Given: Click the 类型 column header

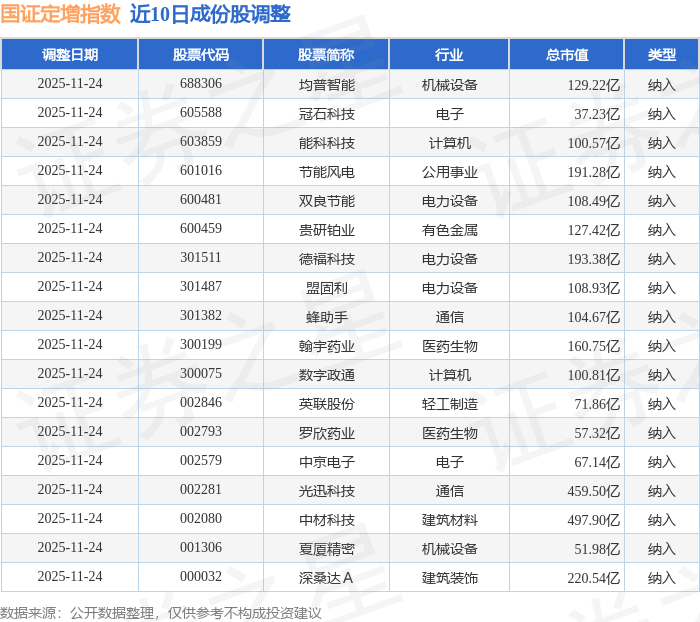Looking at the screenshot, I should coord(662,54).
